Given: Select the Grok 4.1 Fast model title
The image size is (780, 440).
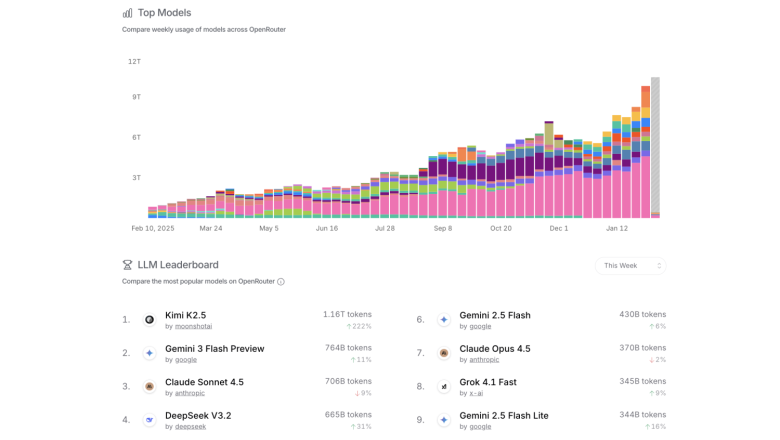Looking at the screenshot, I should (x=487, y=382).
